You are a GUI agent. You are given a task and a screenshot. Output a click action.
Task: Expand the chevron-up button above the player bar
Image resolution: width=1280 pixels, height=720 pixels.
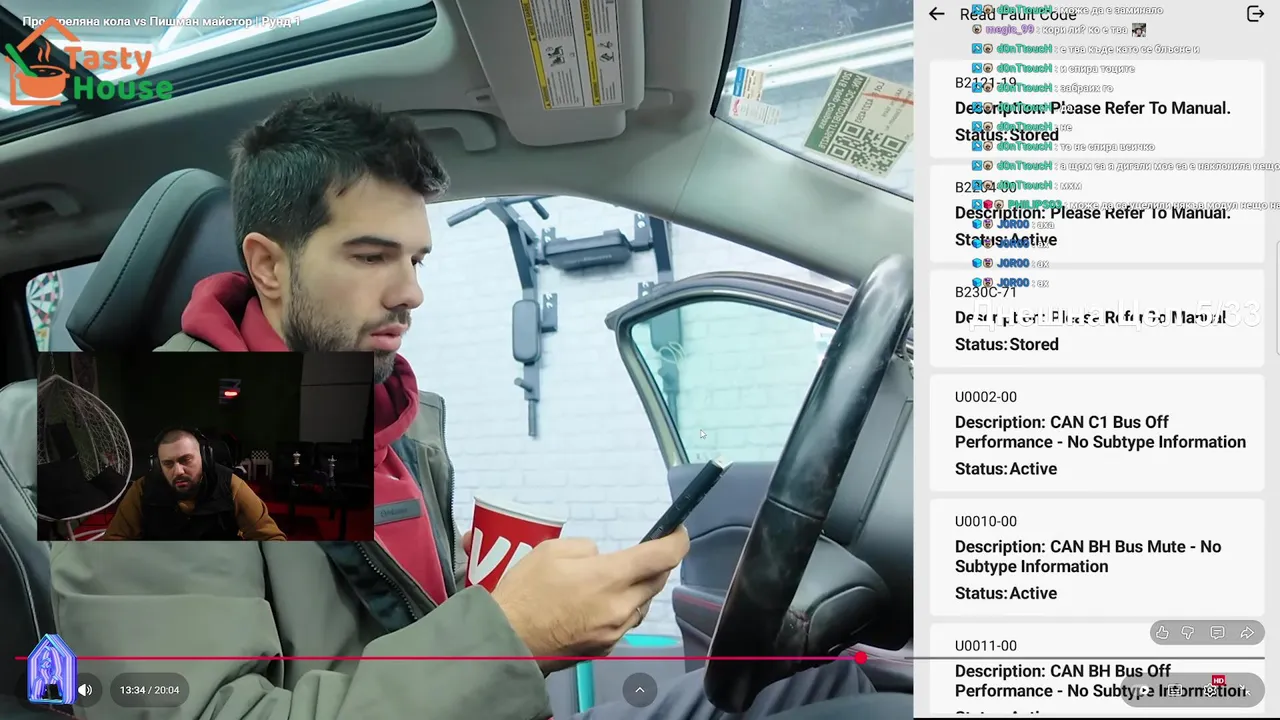pos(640,689)
